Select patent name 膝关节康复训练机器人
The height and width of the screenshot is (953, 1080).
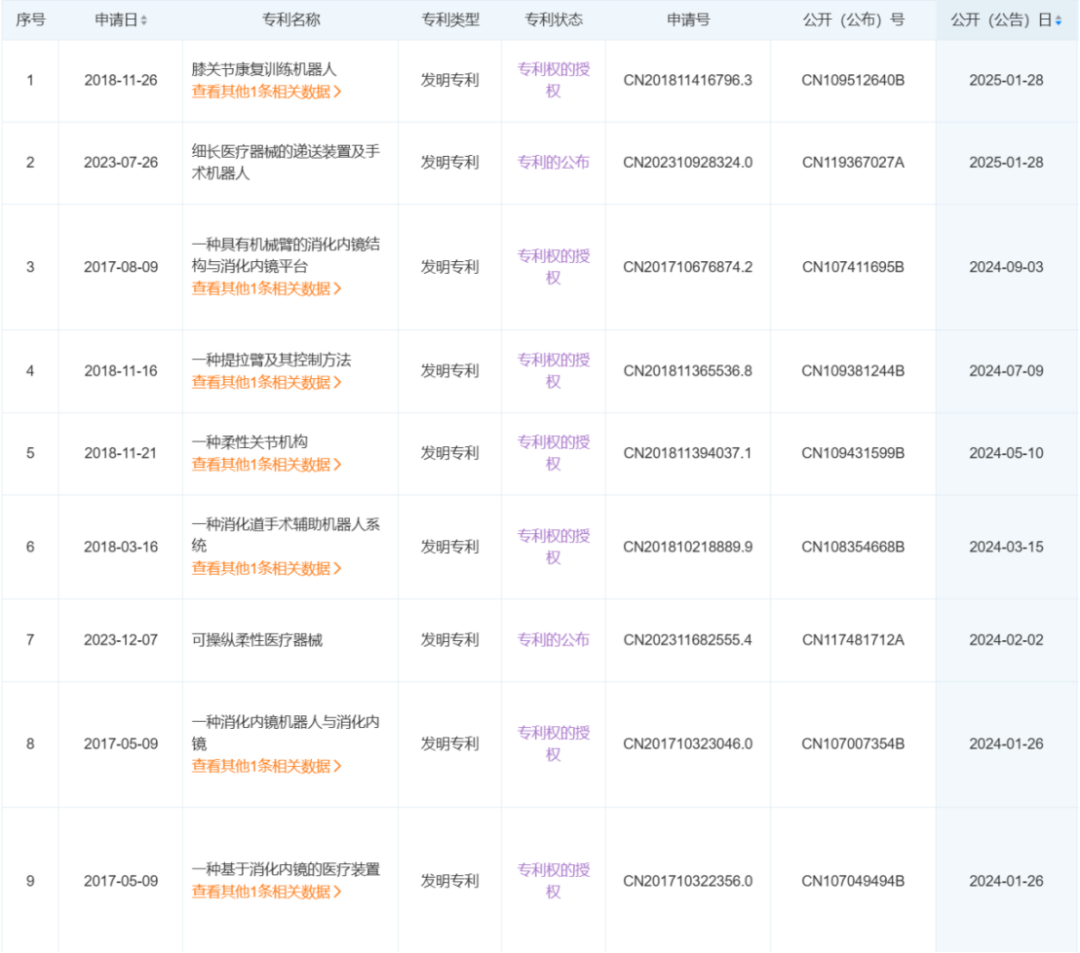pyautogui.click(x=264, y=70)
